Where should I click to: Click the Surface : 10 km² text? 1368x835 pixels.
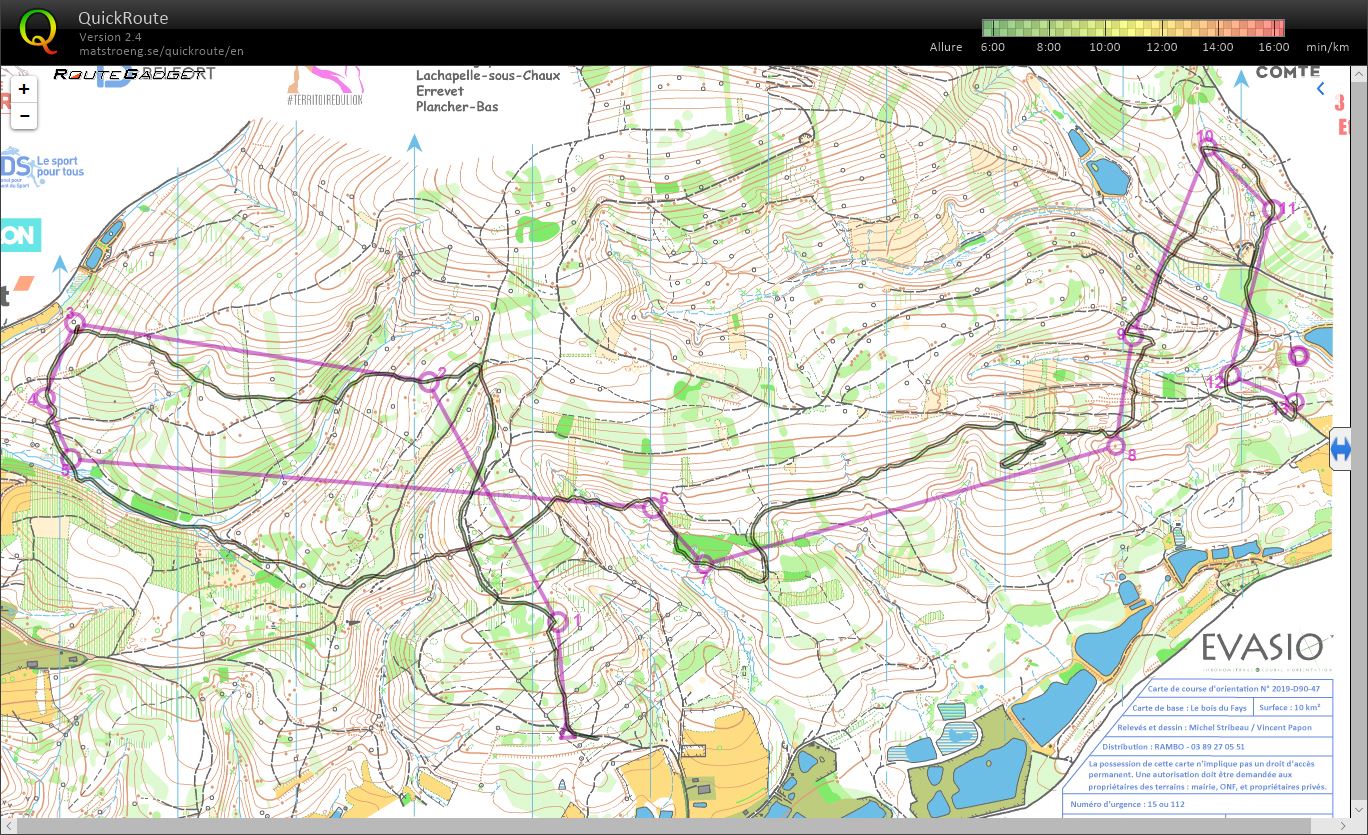pyautogui.click(x=1289, y=707)
